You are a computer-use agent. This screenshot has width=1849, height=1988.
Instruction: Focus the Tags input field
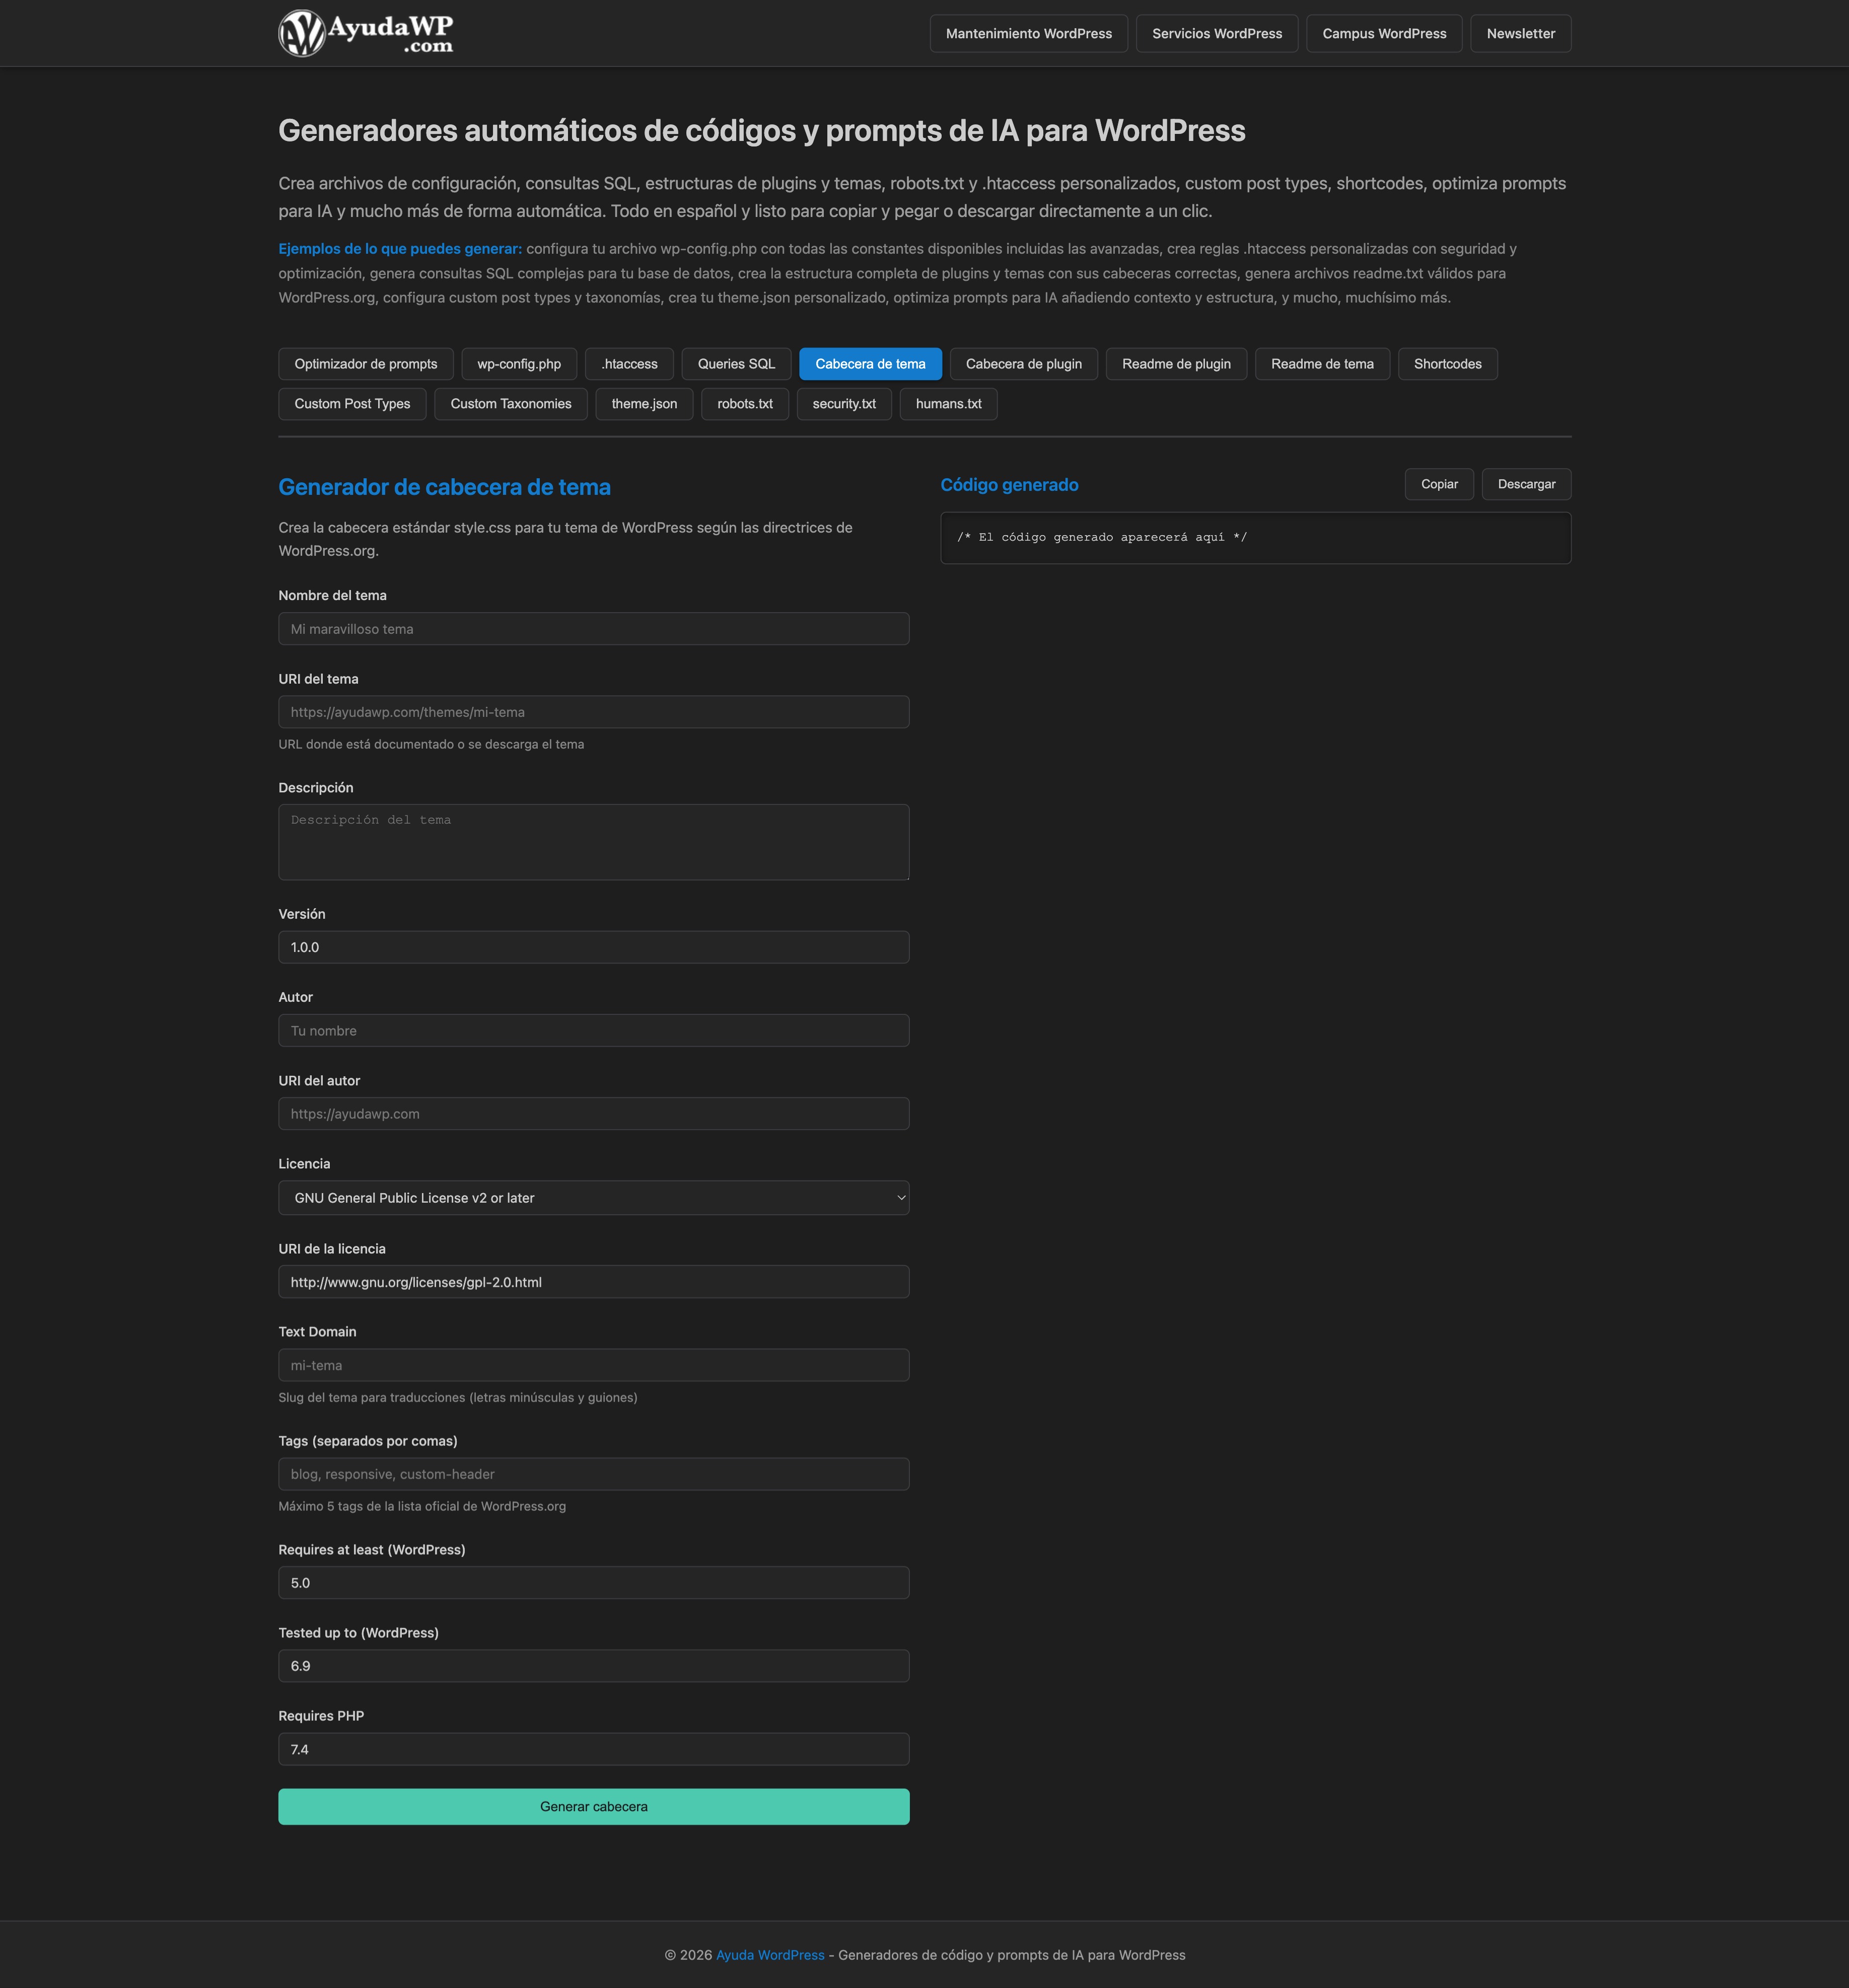click(x=593, y=1474)
